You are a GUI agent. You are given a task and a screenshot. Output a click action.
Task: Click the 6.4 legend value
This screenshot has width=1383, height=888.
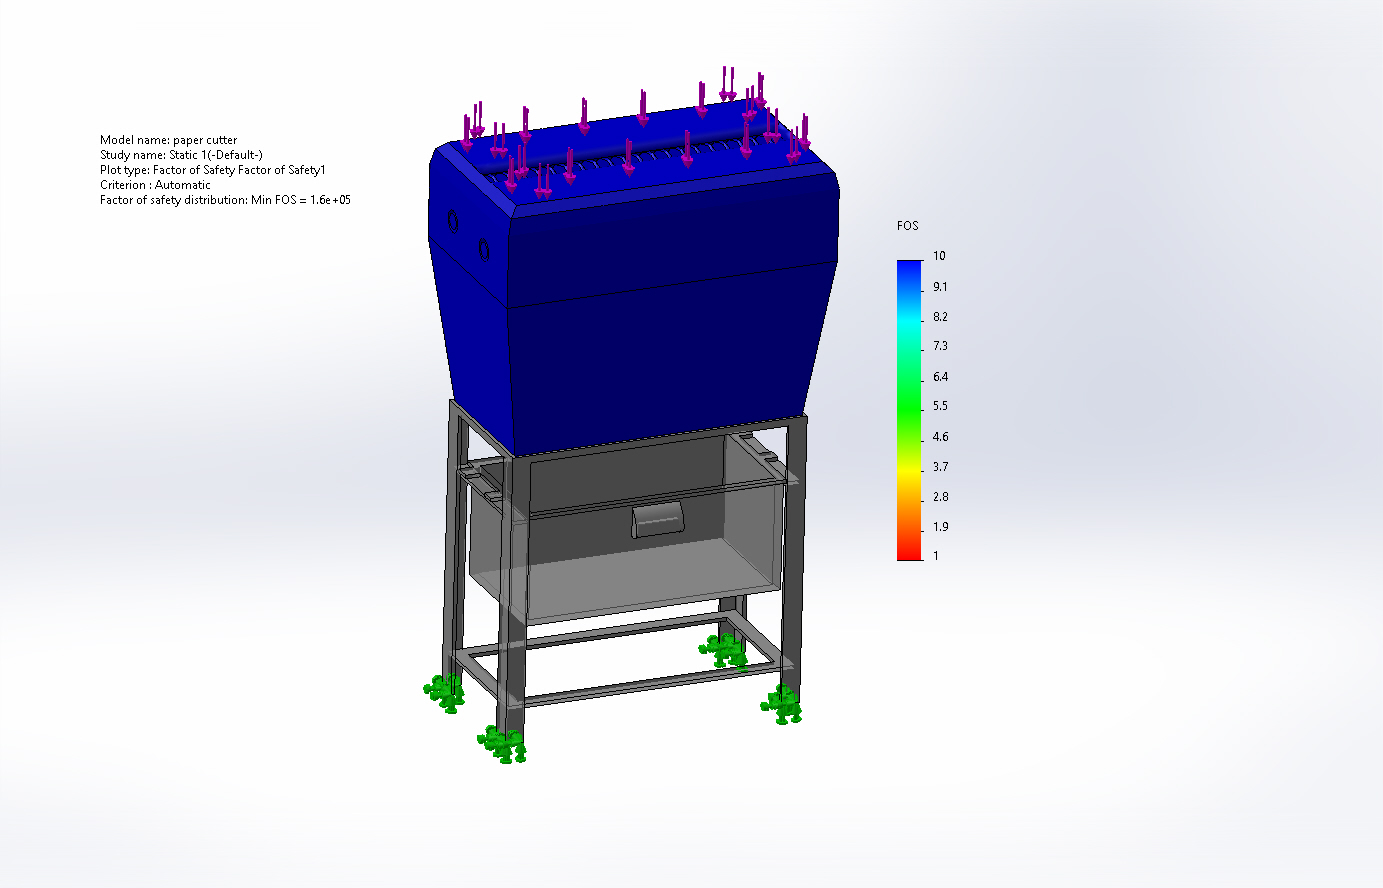940,377
